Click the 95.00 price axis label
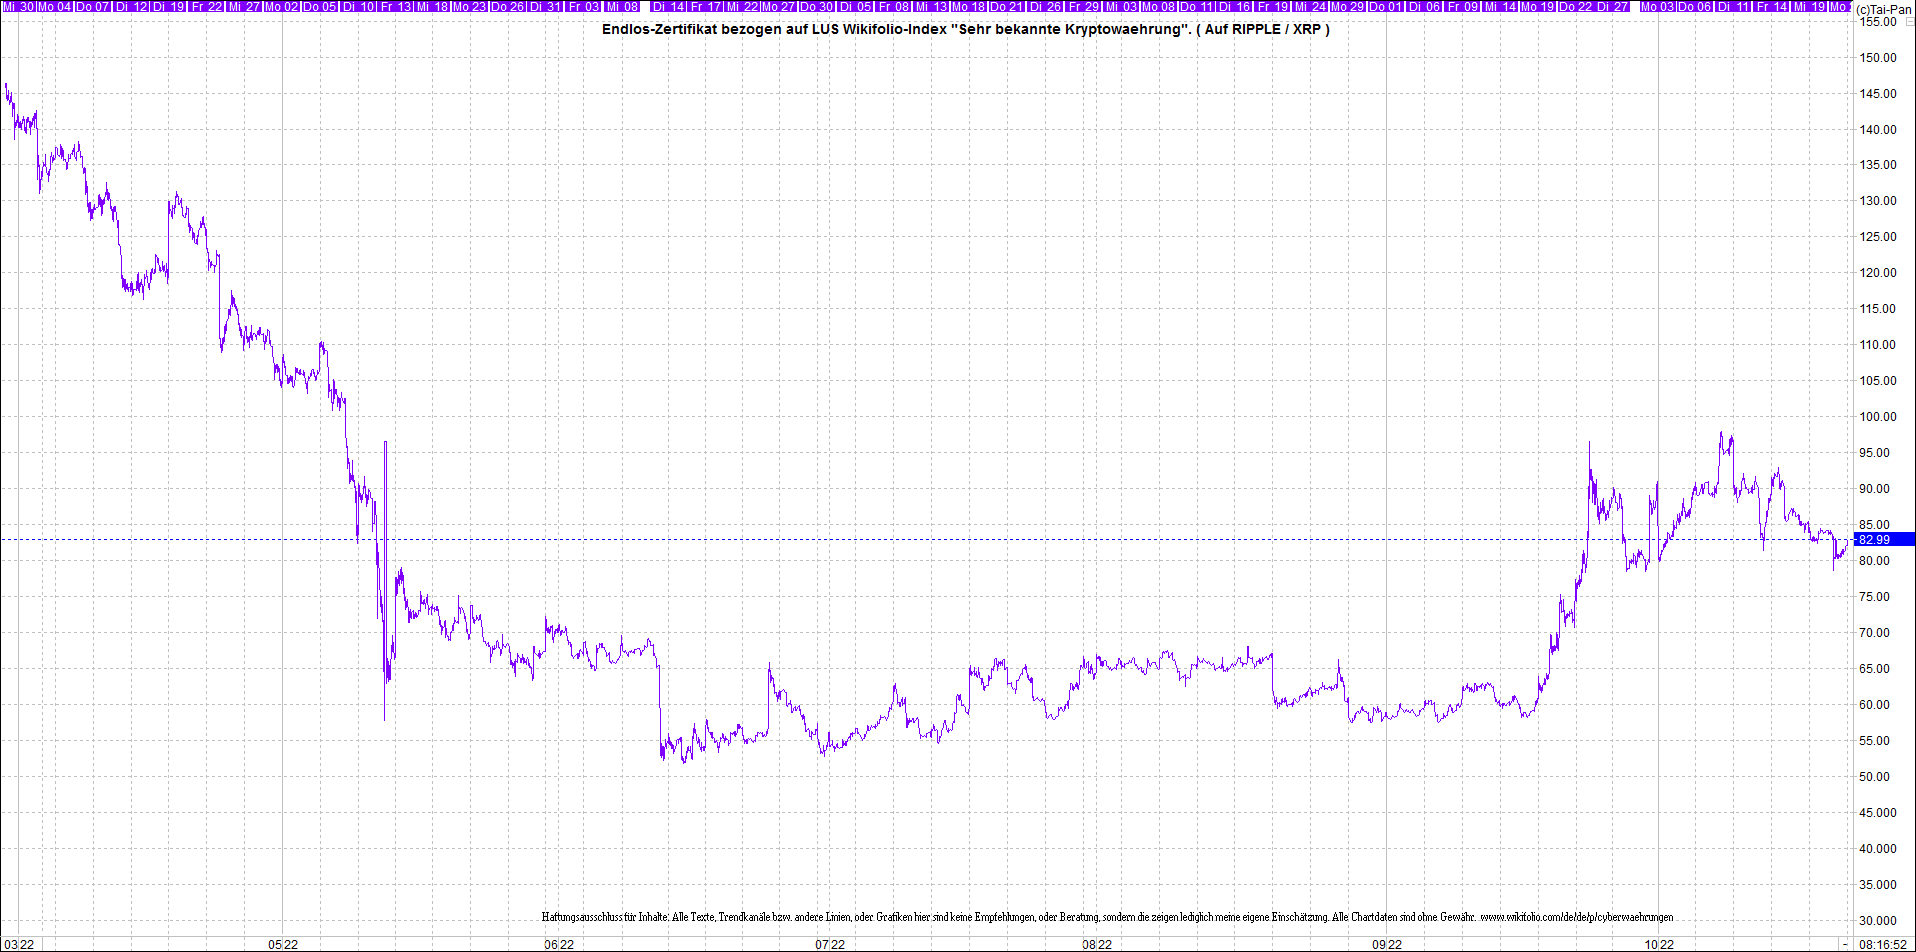Image resolution: width=1916 pixels, height=952 pixels. pos(1875,453)
